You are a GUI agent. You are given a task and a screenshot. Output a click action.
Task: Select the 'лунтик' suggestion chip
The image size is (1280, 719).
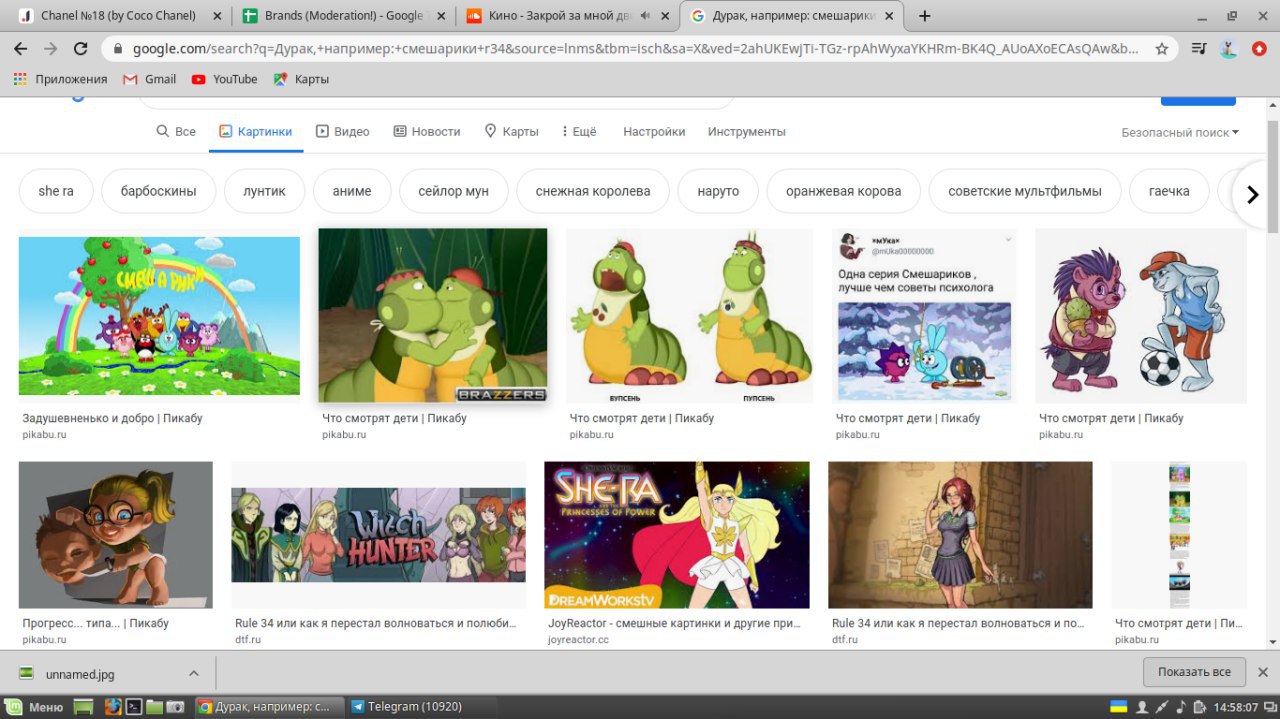click(x=264, y=191)
